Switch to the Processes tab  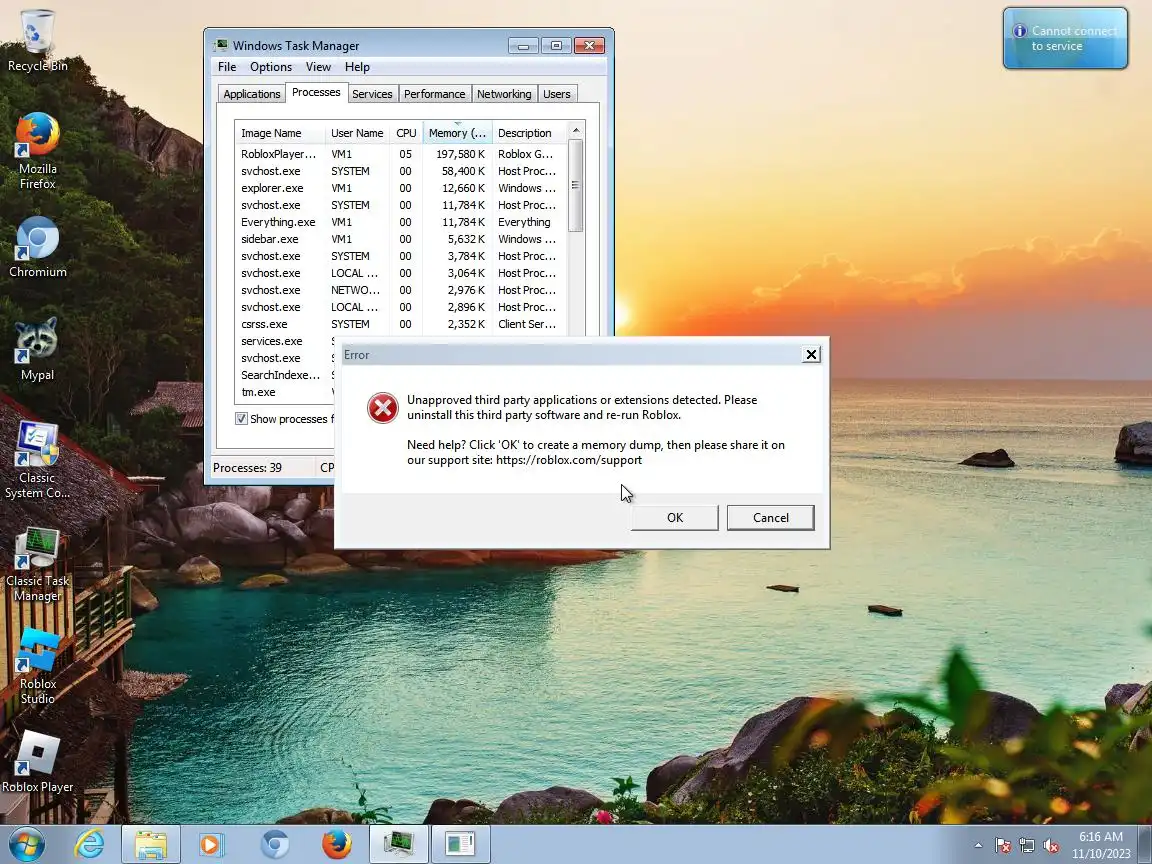(316, 93)
